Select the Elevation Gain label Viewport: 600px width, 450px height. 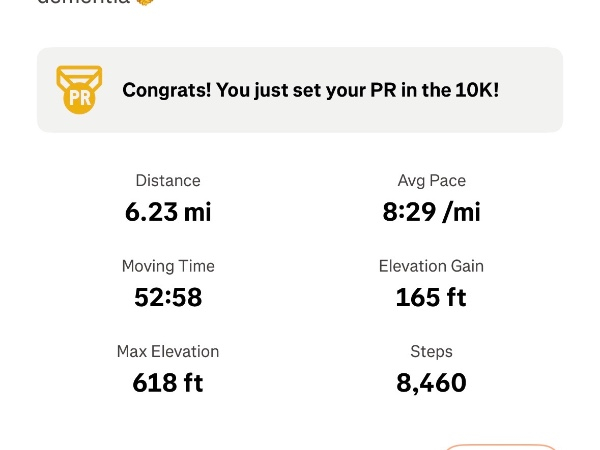(x=431, y=267)
